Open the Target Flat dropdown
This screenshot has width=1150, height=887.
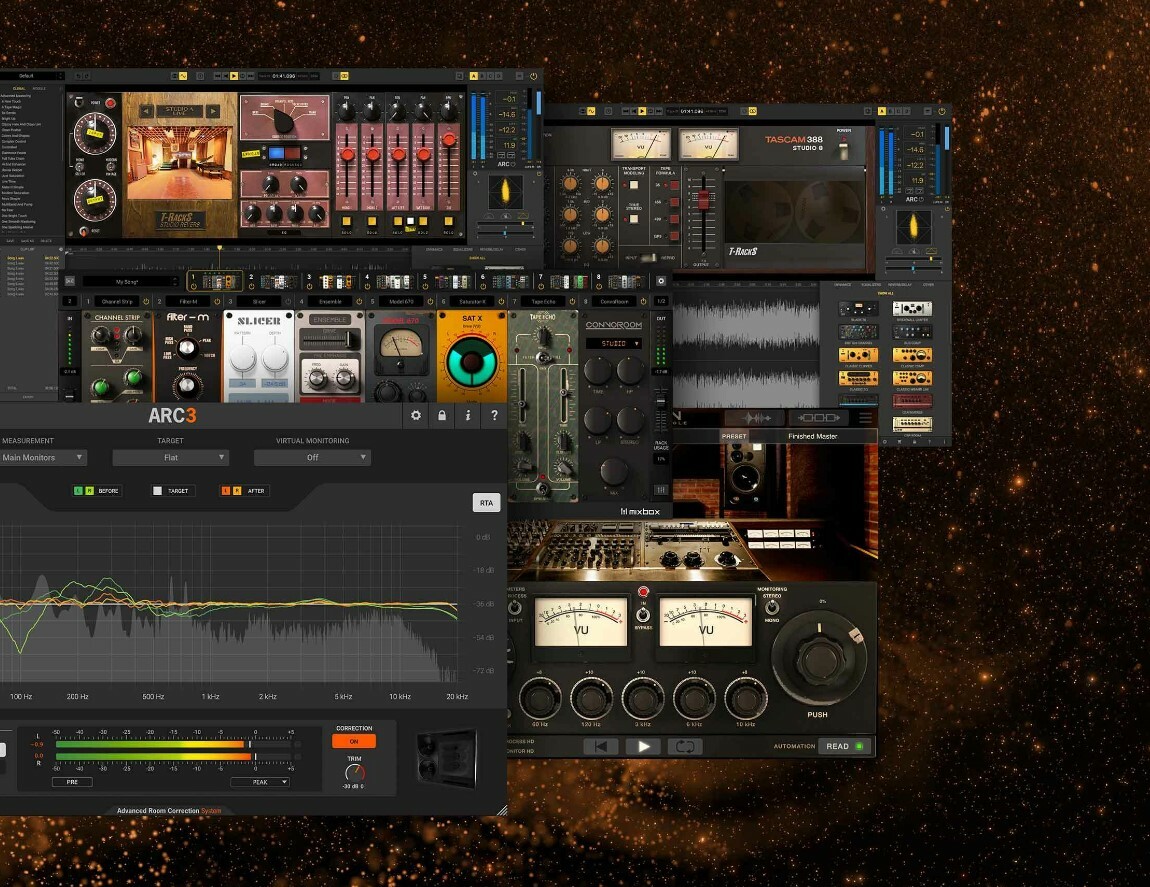pyautogui.click(x=171, y=457)
